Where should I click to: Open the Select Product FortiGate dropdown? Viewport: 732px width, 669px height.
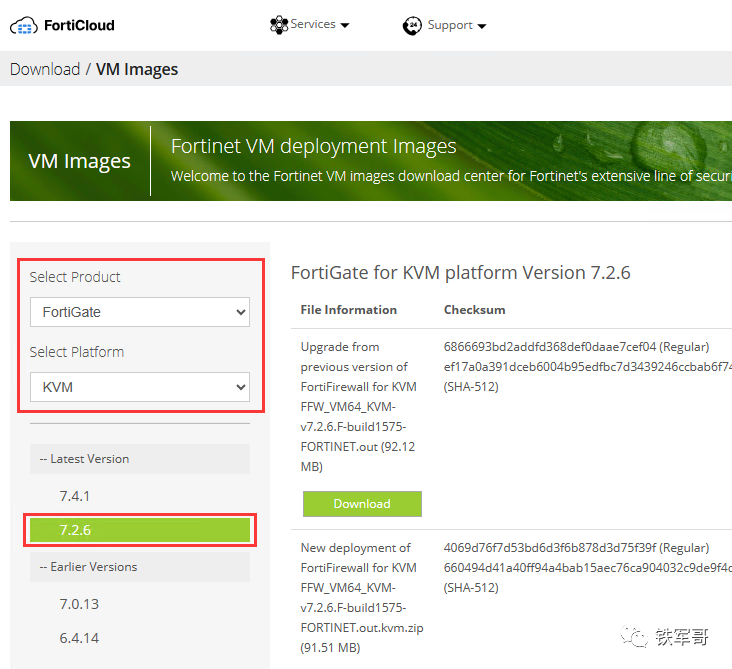(140, 312)
